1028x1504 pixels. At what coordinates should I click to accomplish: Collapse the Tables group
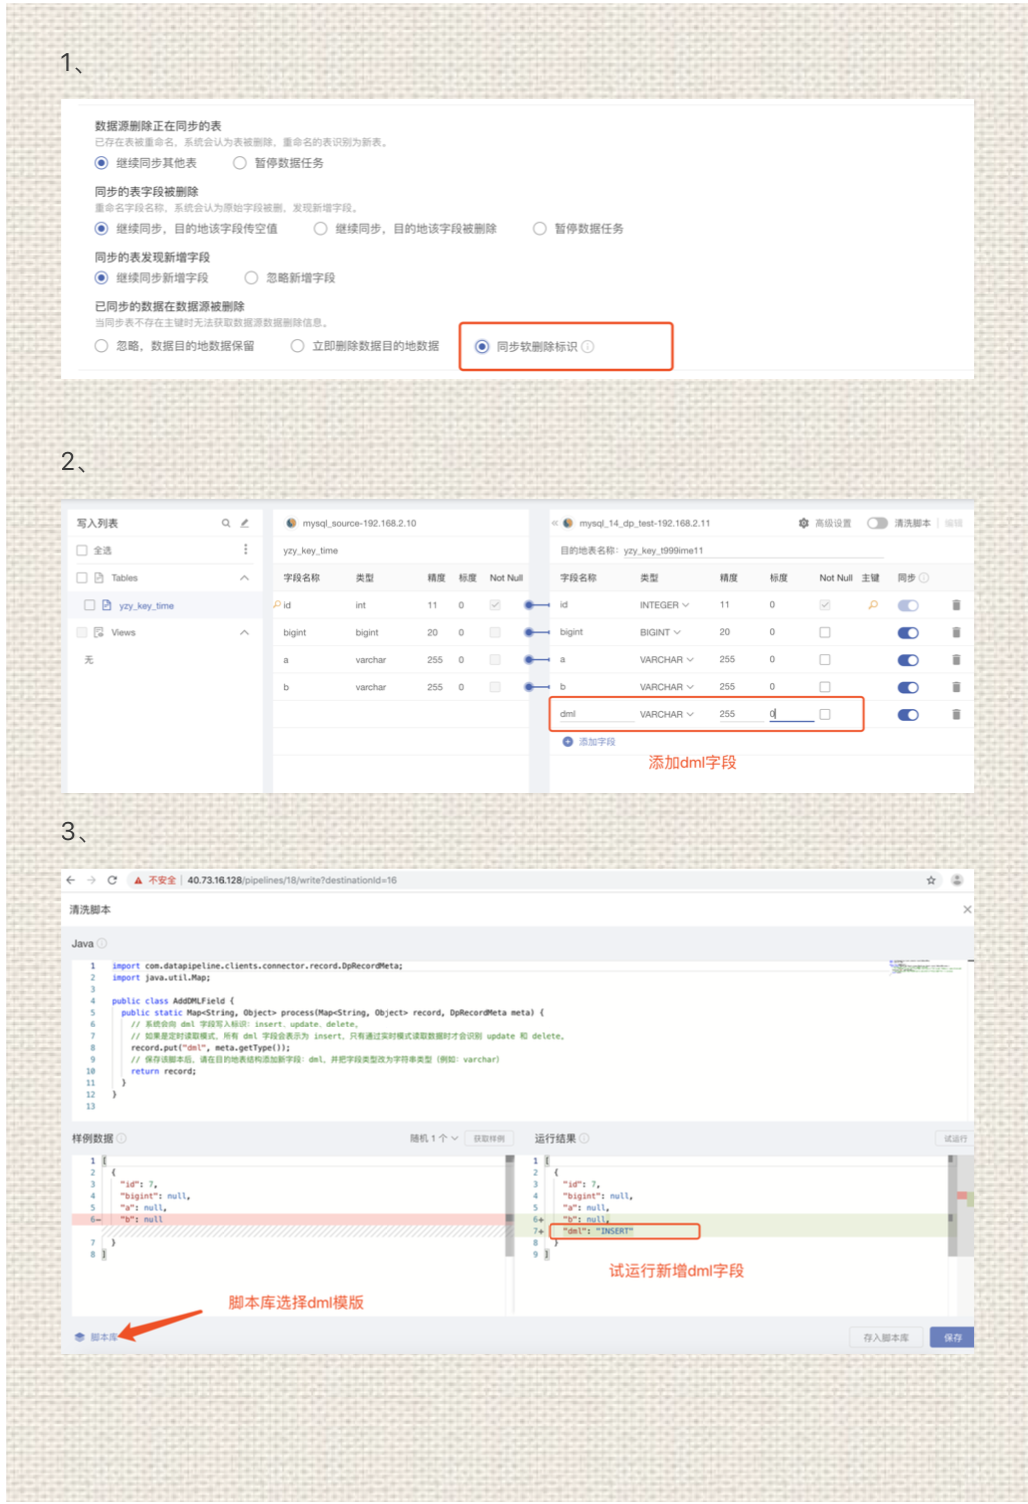coord(244,577)
